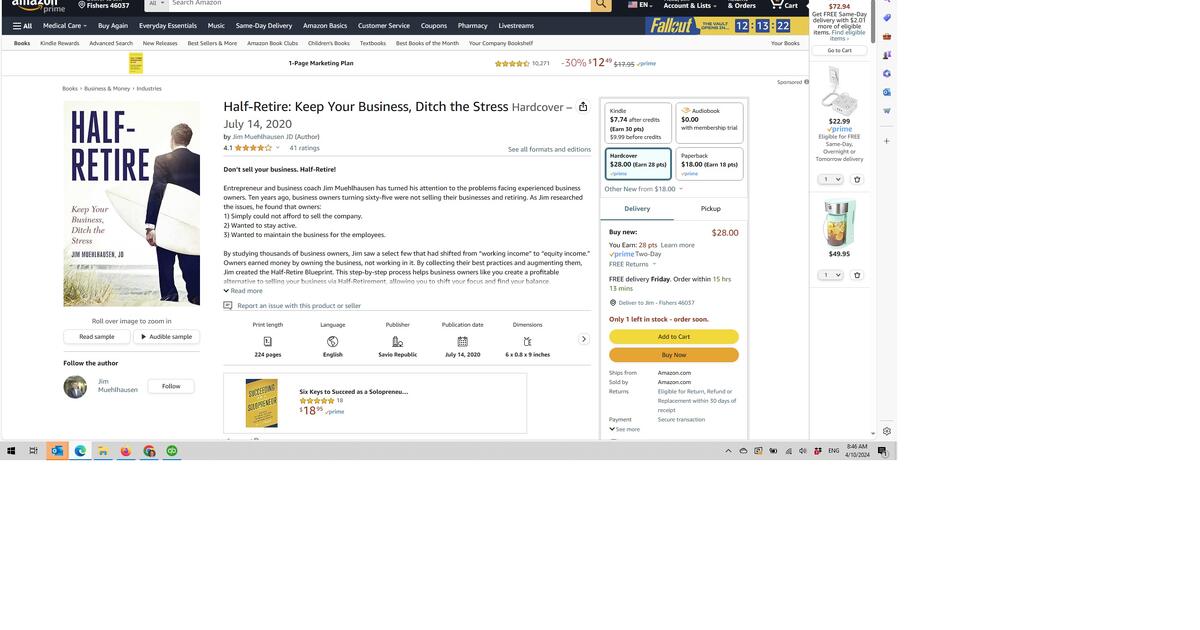The width and height of the screenshot is (1200, 630).
Task: Remove the $49.95 item using trash icon
Action: tap(857, 275)
